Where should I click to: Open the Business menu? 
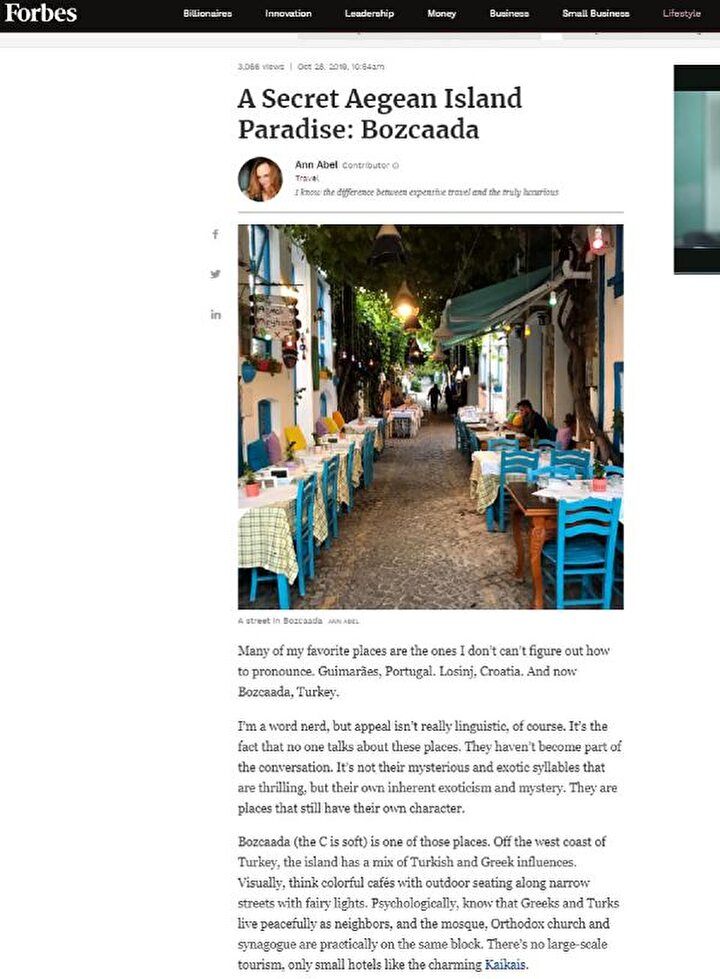coord(509,13)
